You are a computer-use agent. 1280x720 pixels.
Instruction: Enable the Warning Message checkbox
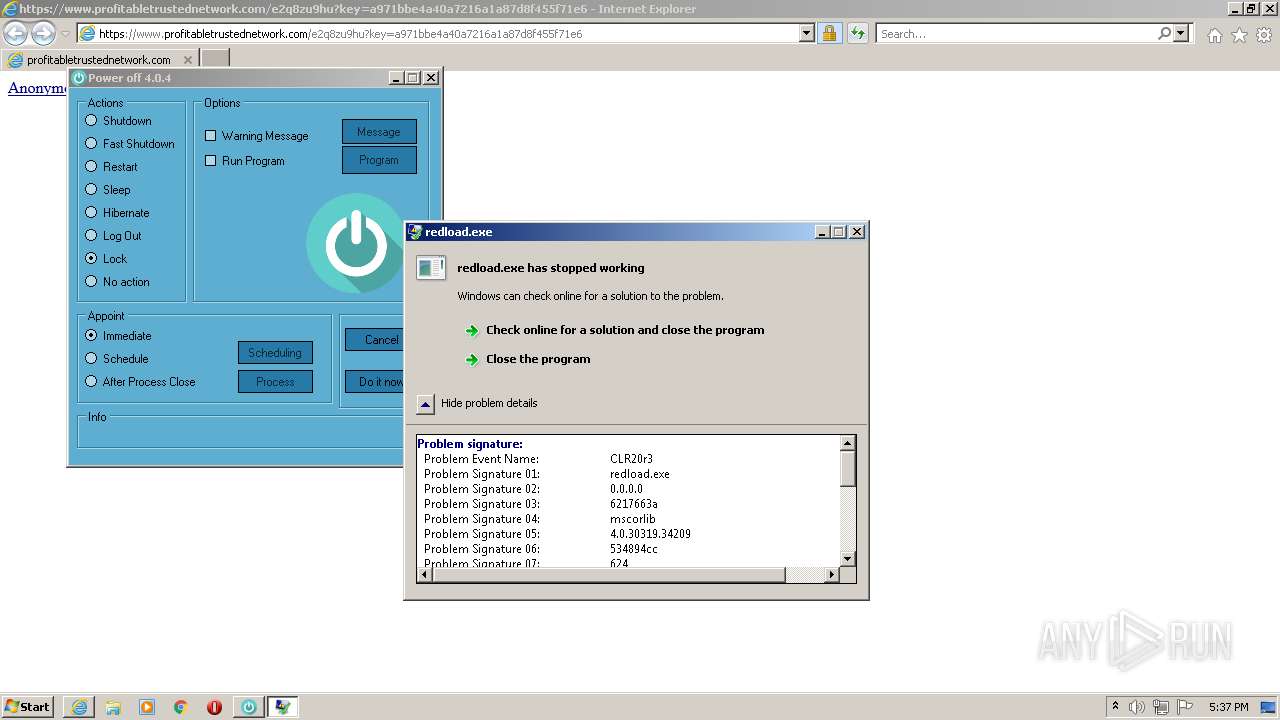(x=210, y=136)
